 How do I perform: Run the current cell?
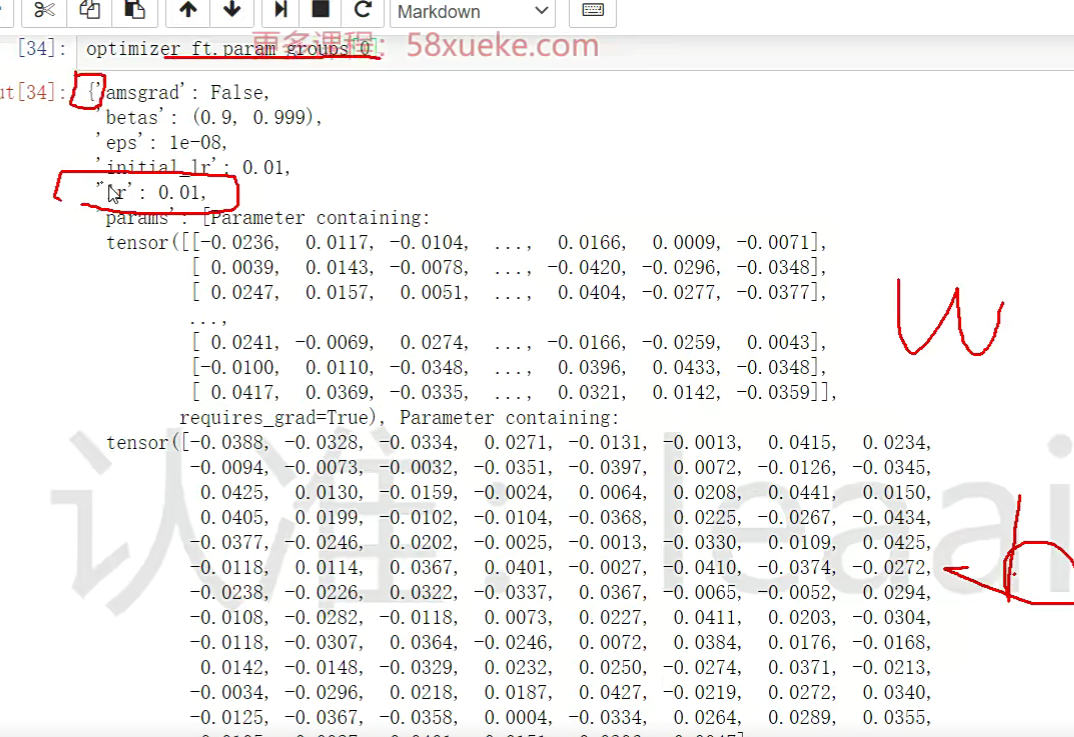click(280, 11)
